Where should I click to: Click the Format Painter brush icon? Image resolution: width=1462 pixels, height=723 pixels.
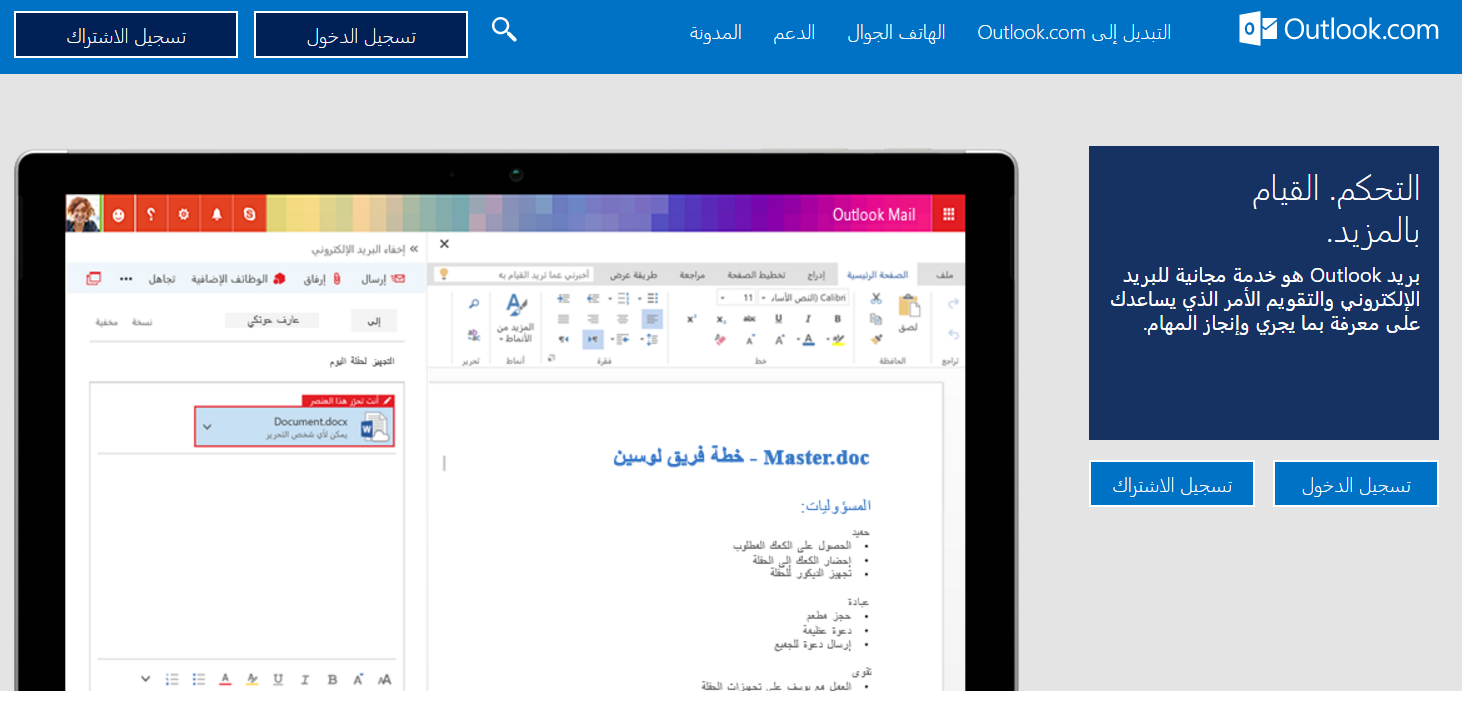877,339
